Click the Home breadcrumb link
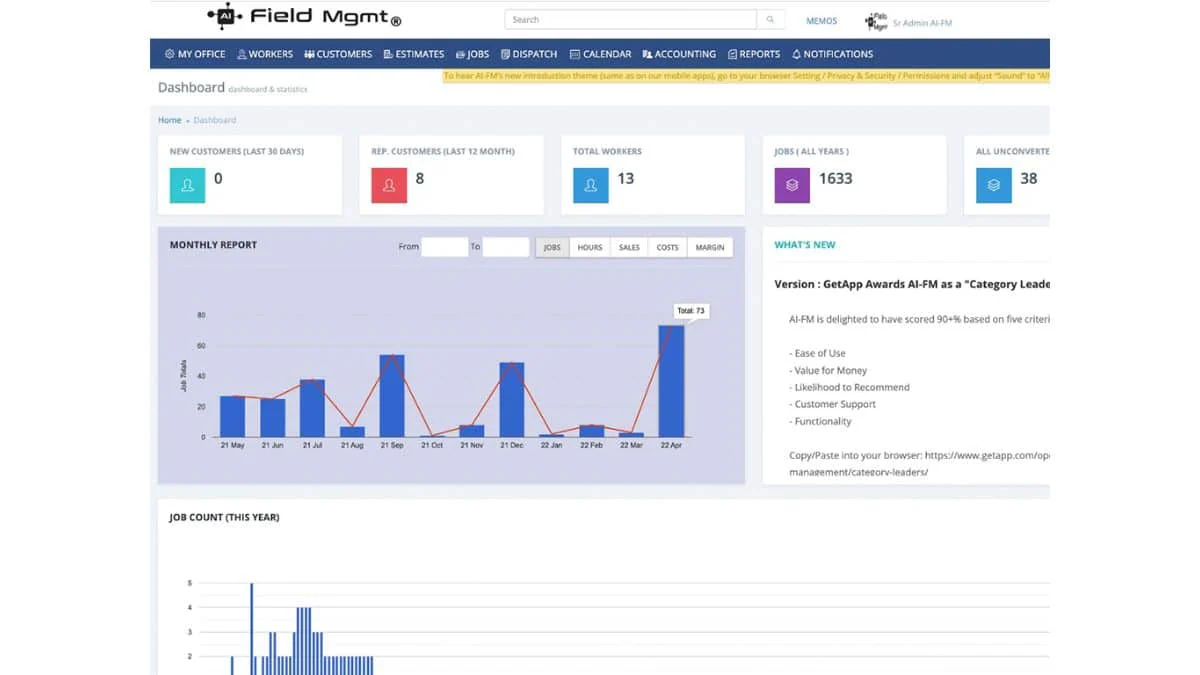Image resolution: width=1200 pixels, height=675 pixels. coord(170,120)
